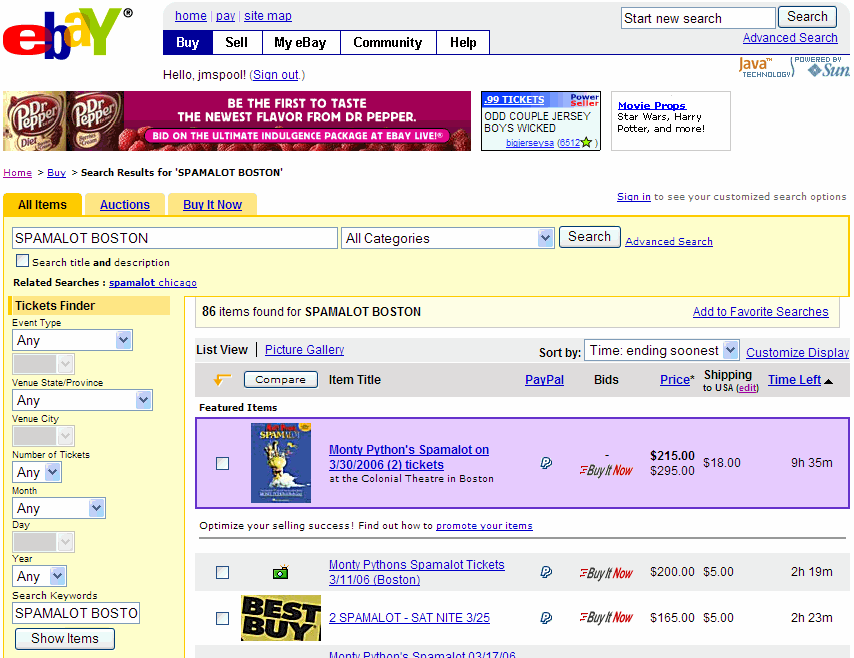Open the Help navigation tab

click(463, 42)
